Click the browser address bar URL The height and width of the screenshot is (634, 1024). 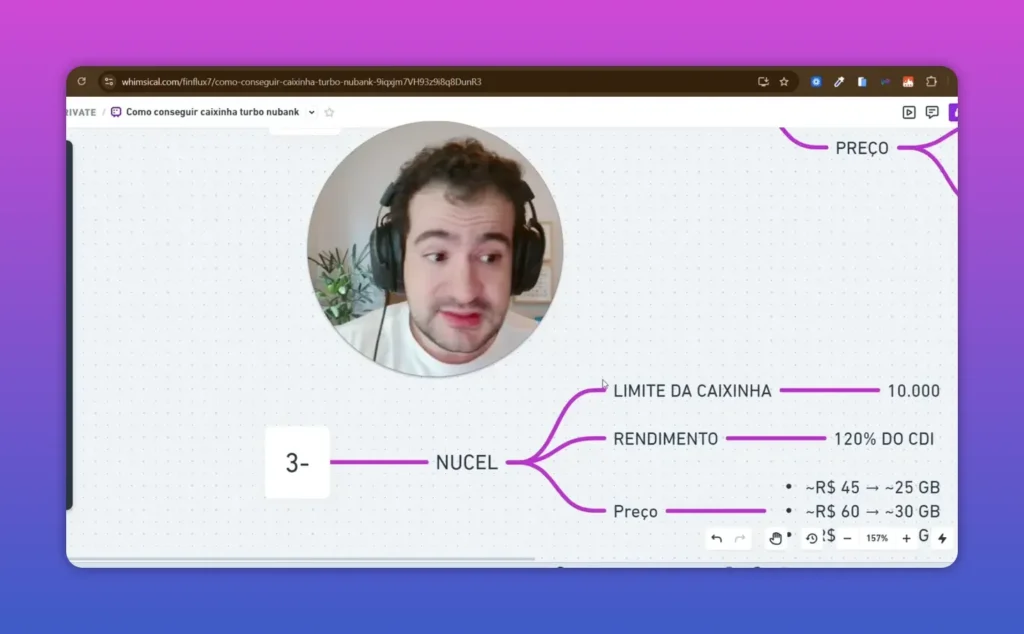[300, 82]
